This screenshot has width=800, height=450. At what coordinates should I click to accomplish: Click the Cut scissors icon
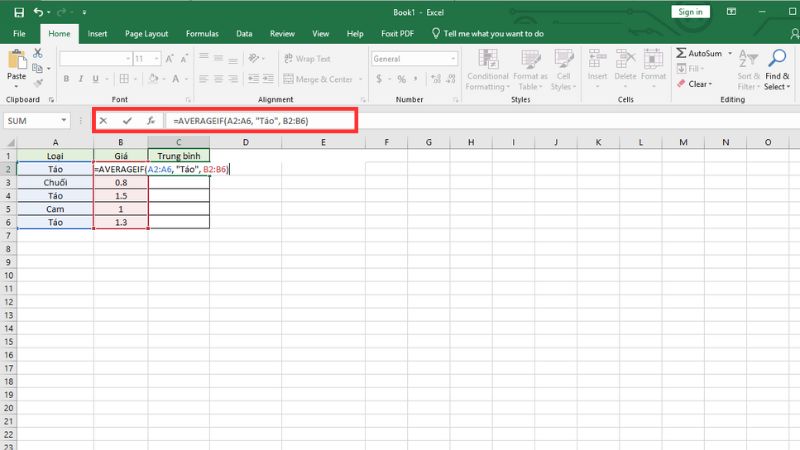[38, 52]
